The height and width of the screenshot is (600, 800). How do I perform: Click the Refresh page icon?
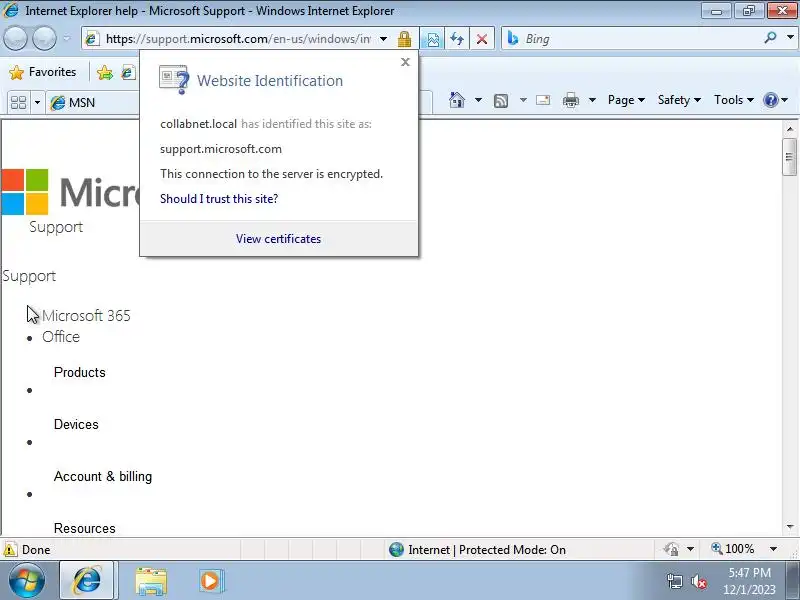coord(457,39)
